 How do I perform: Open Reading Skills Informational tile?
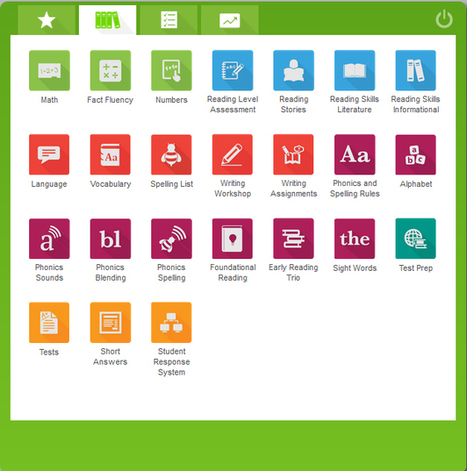416,70
